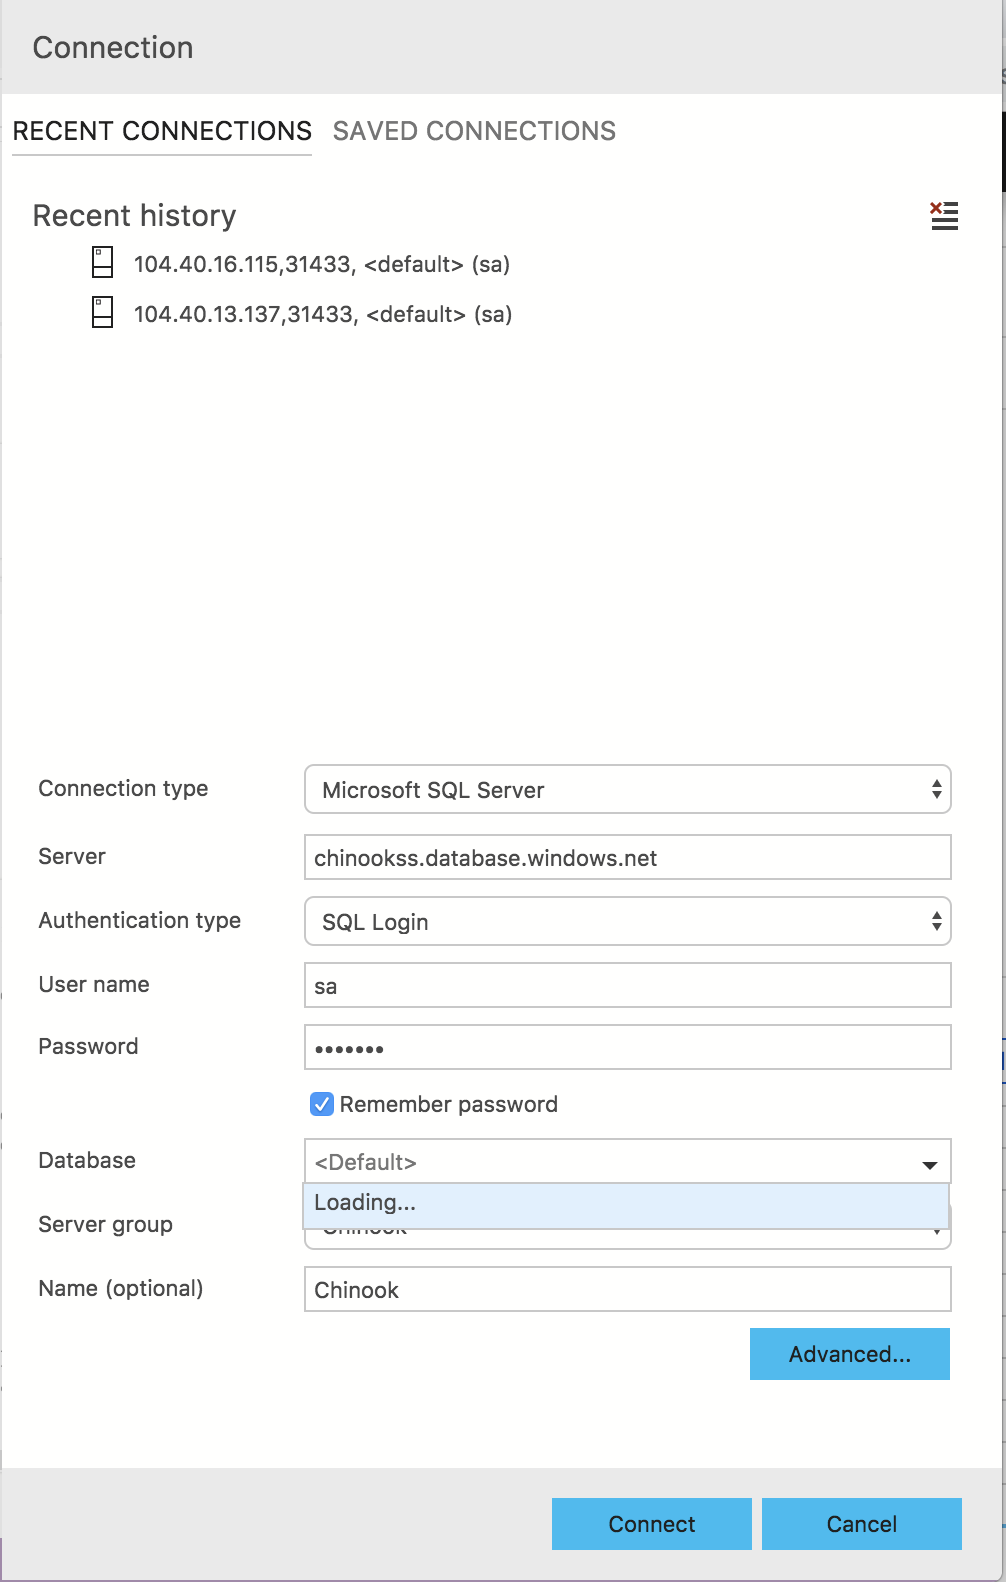This screenshot has width=1006, height=1582.
Task: Open Advanced connection properties
Action: 850,1354
